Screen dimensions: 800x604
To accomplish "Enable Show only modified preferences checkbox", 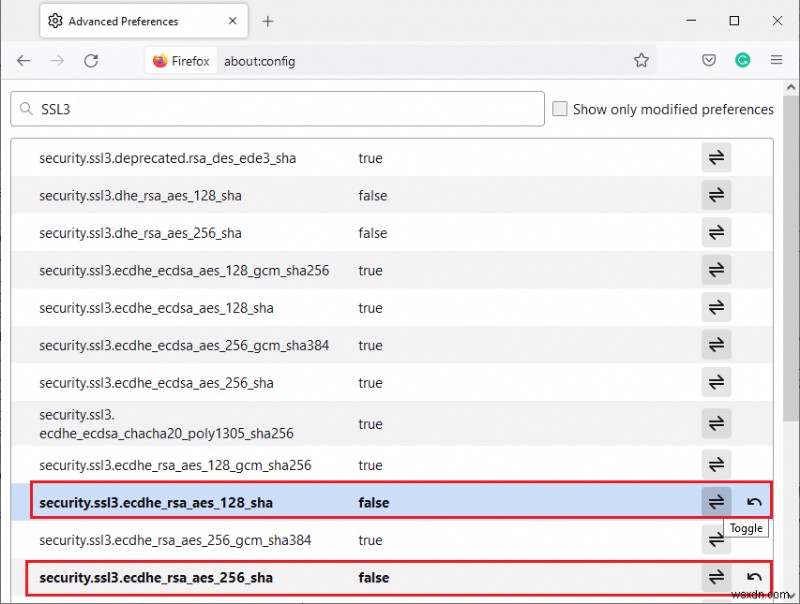I will point(560,109).
